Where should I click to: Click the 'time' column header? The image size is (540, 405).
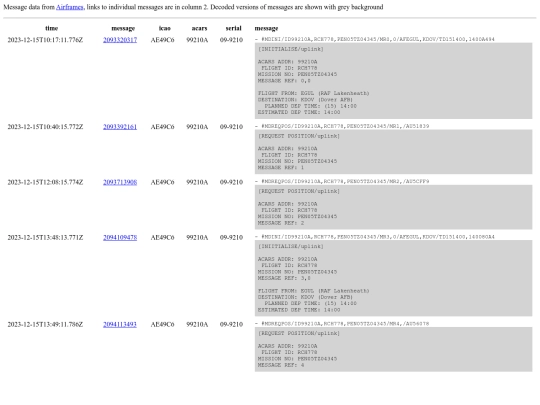[x=51, y=28]
